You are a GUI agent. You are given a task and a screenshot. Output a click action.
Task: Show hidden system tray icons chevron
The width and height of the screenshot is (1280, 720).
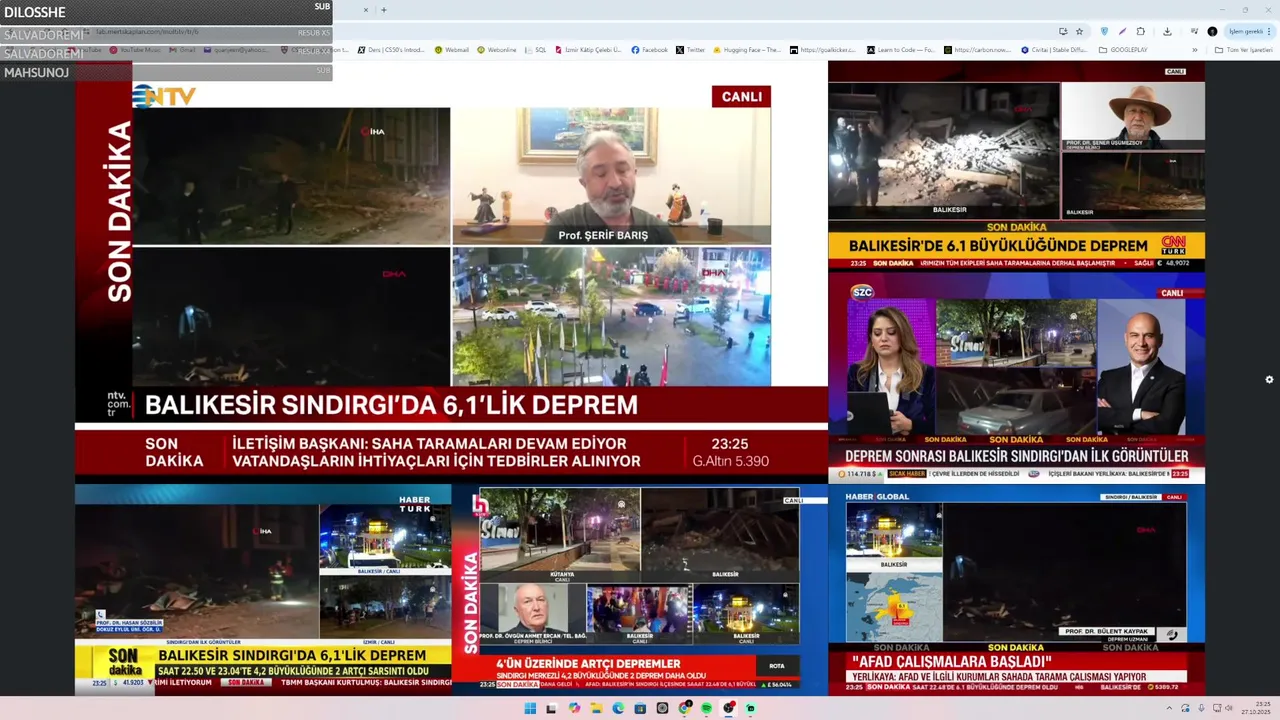(x=1169, y=708)
